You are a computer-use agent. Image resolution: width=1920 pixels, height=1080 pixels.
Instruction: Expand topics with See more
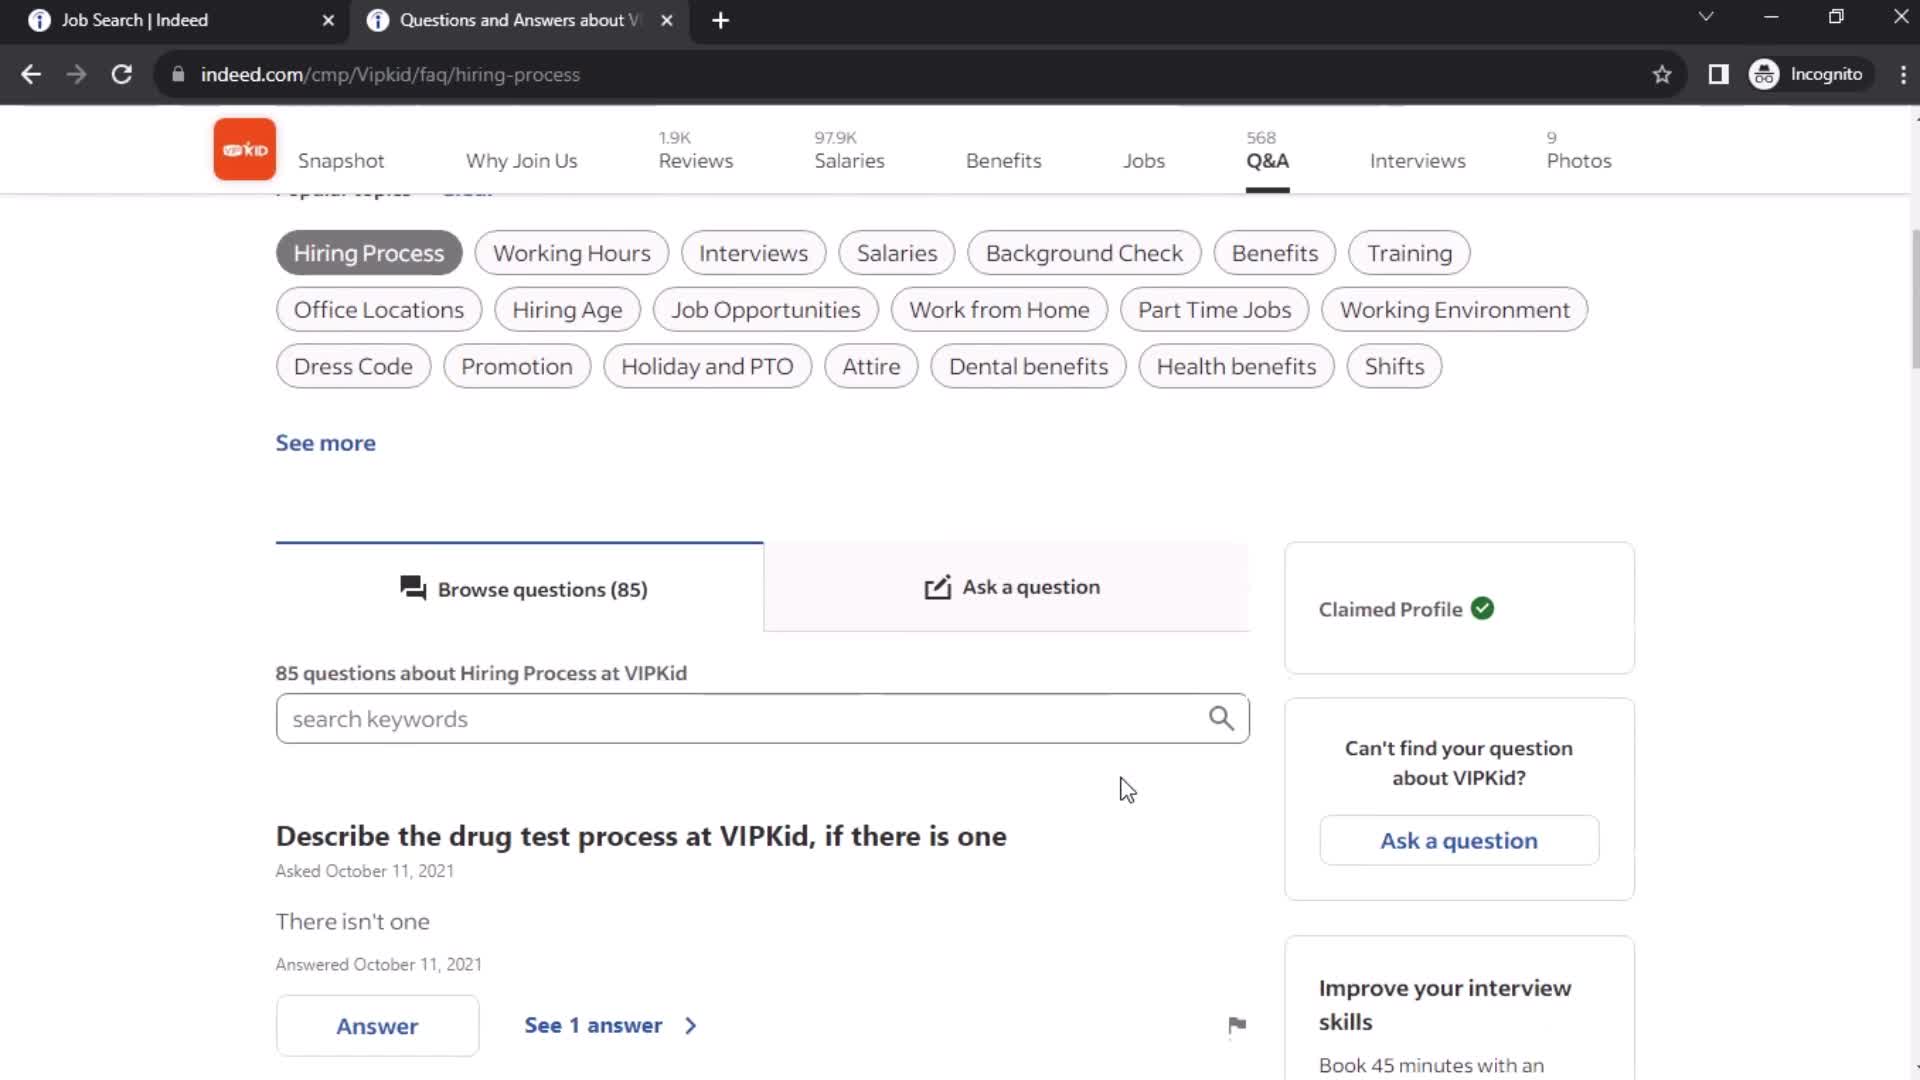(x=326, y=443)
